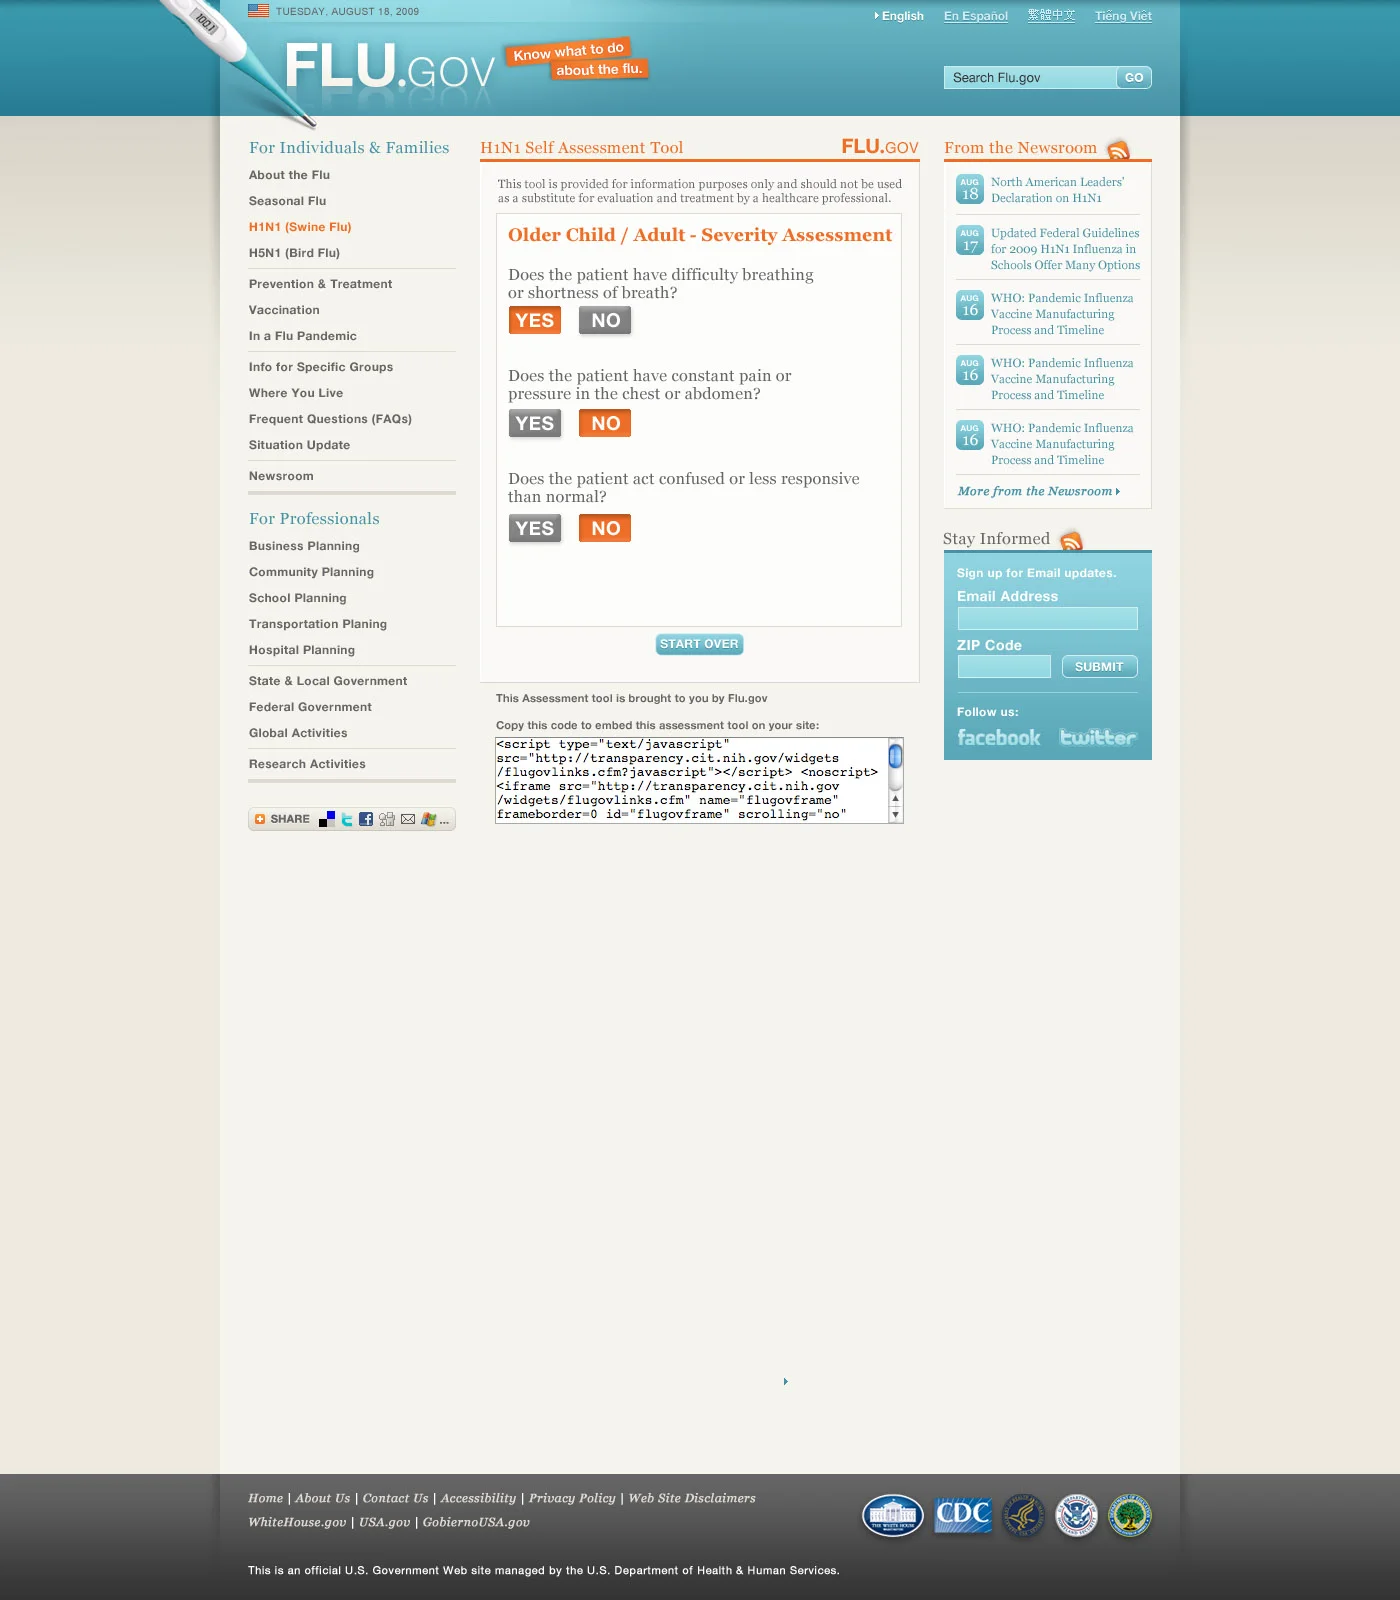Image resolution: width=1400 pixels, height=1600 pixels.
Task: Click the FLU.GOV header logo
Action: (390, 68)
